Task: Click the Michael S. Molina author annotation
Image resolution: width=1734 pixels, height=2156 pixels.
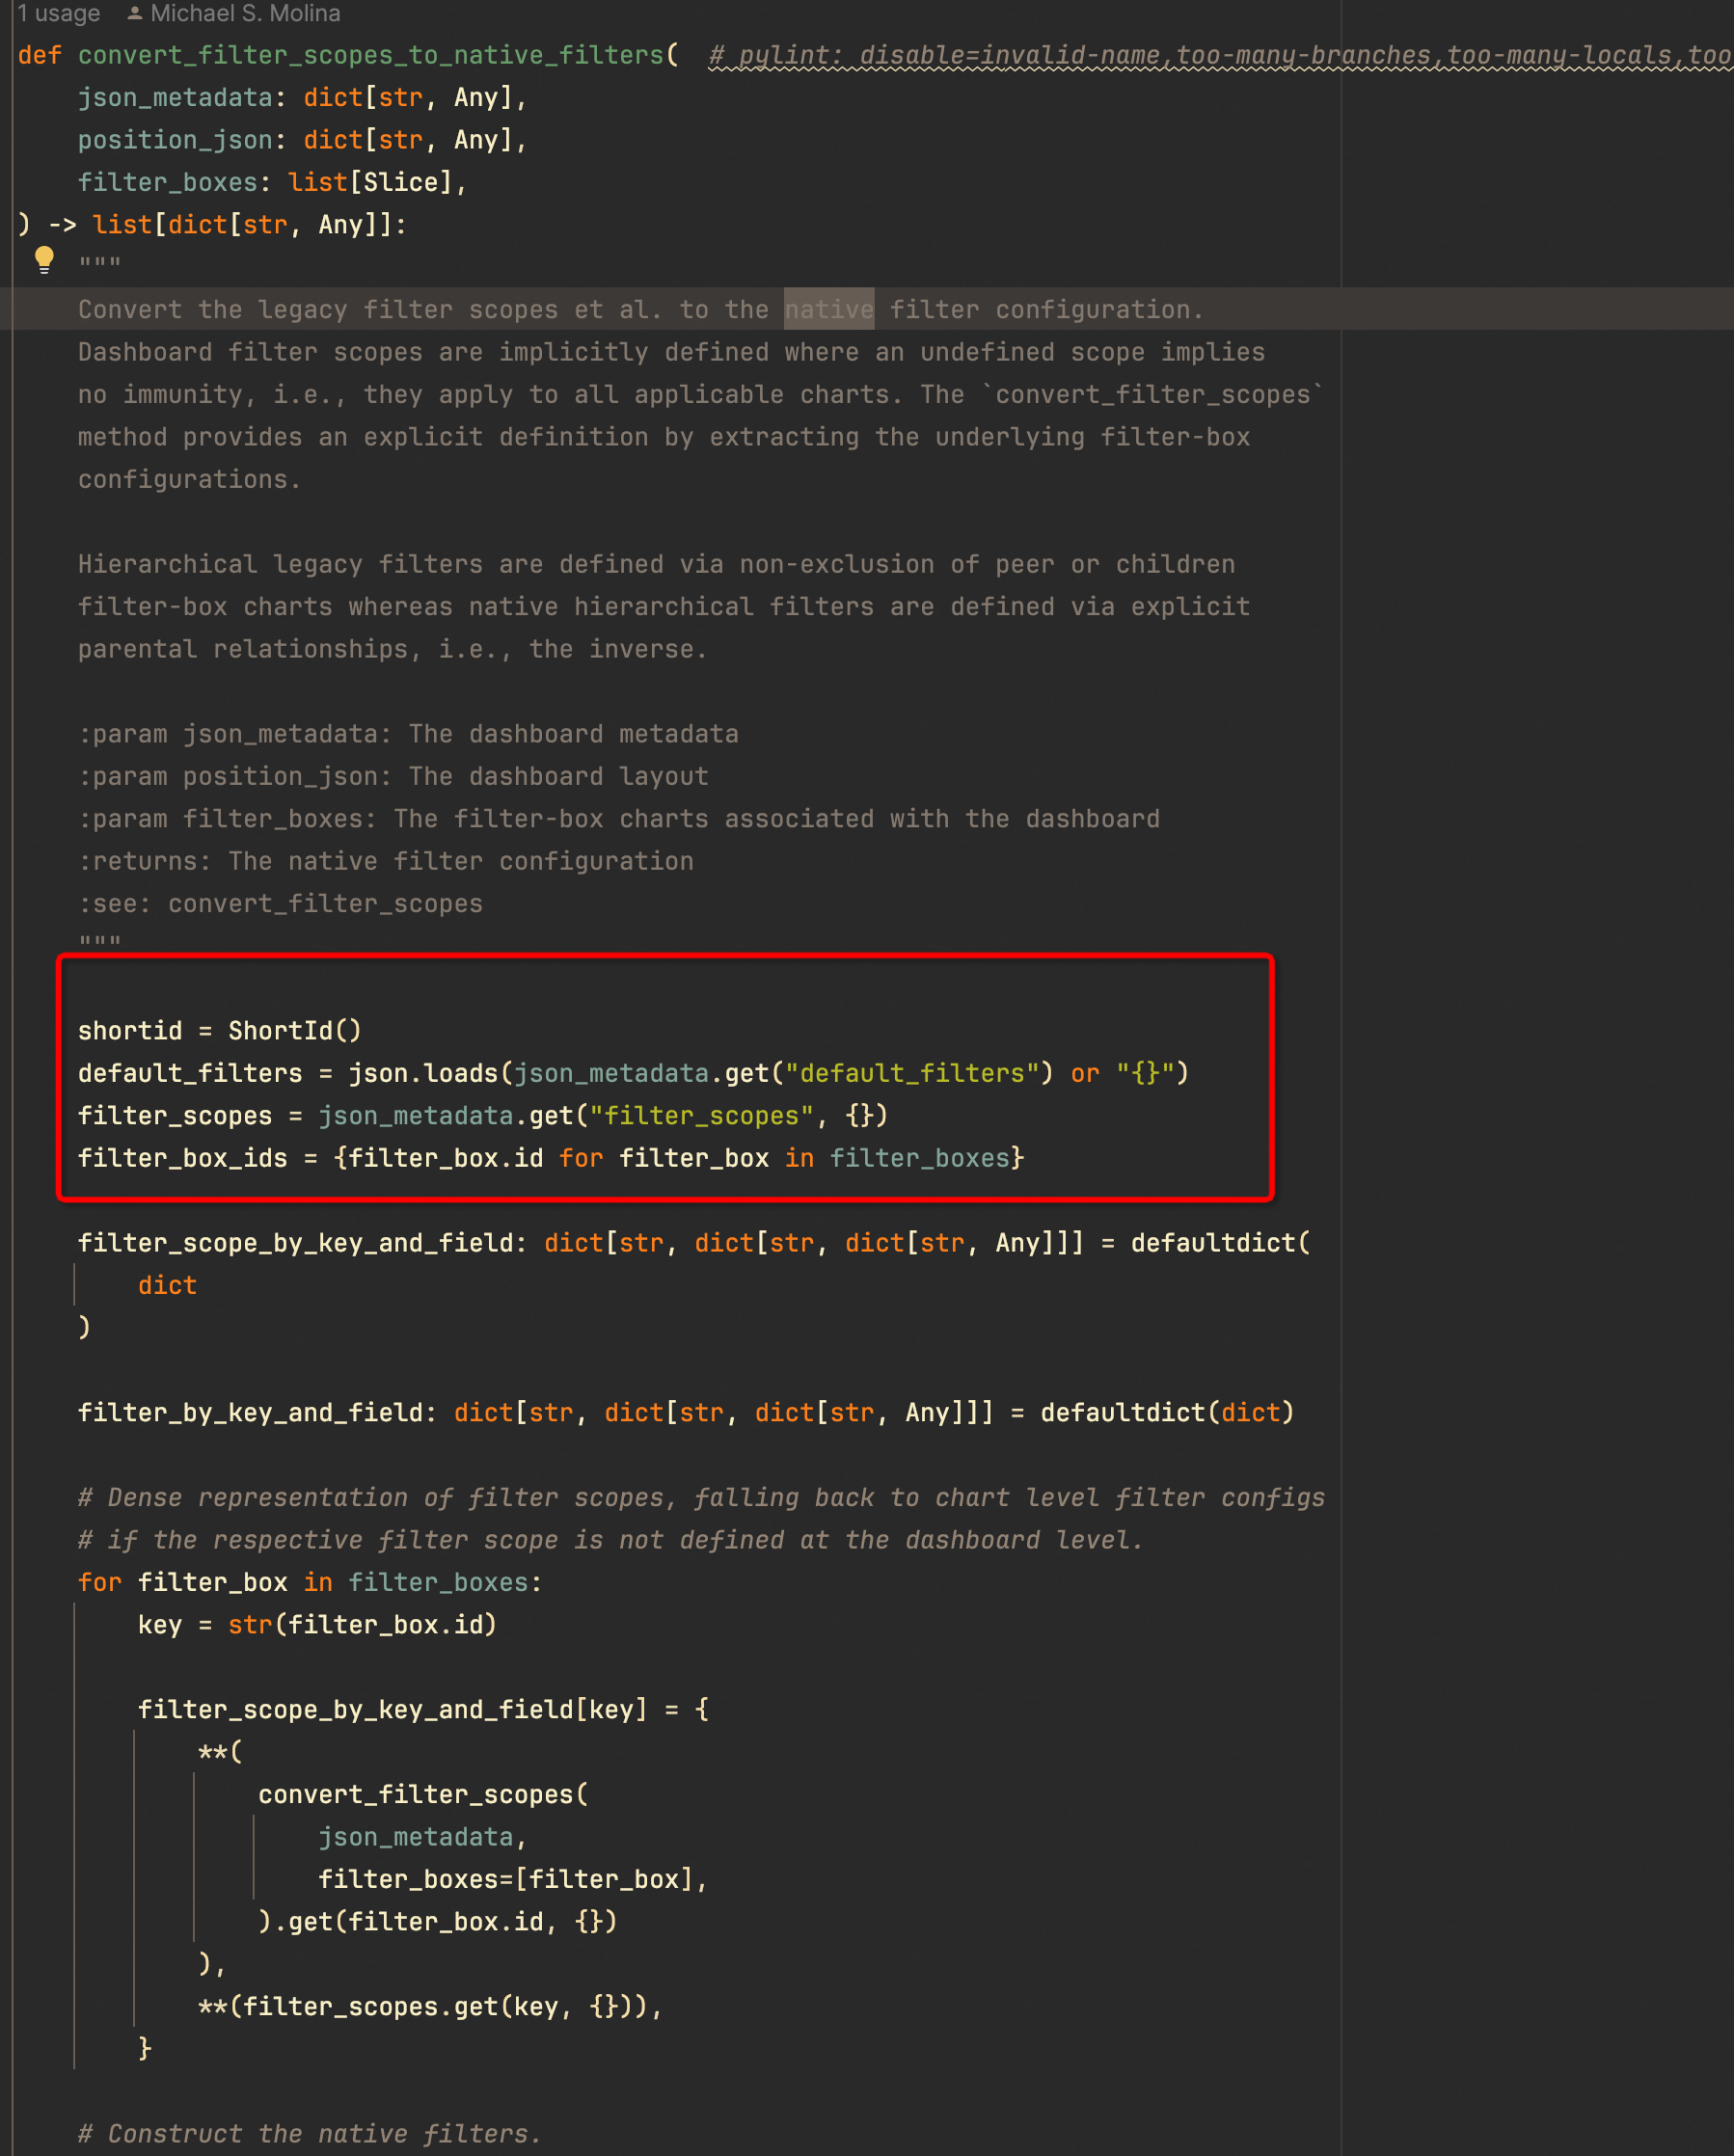Action: tap(245, 14)
